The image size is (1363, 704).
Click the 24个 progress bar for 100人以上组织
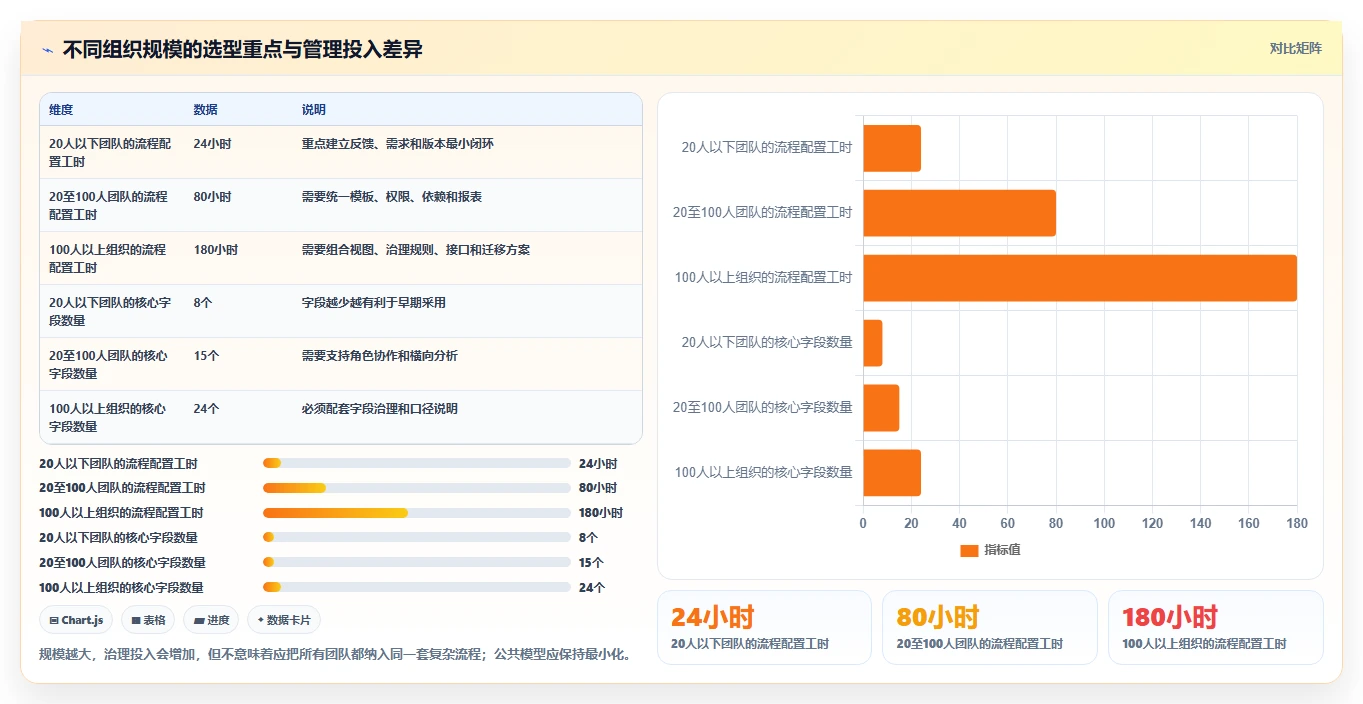416,587
